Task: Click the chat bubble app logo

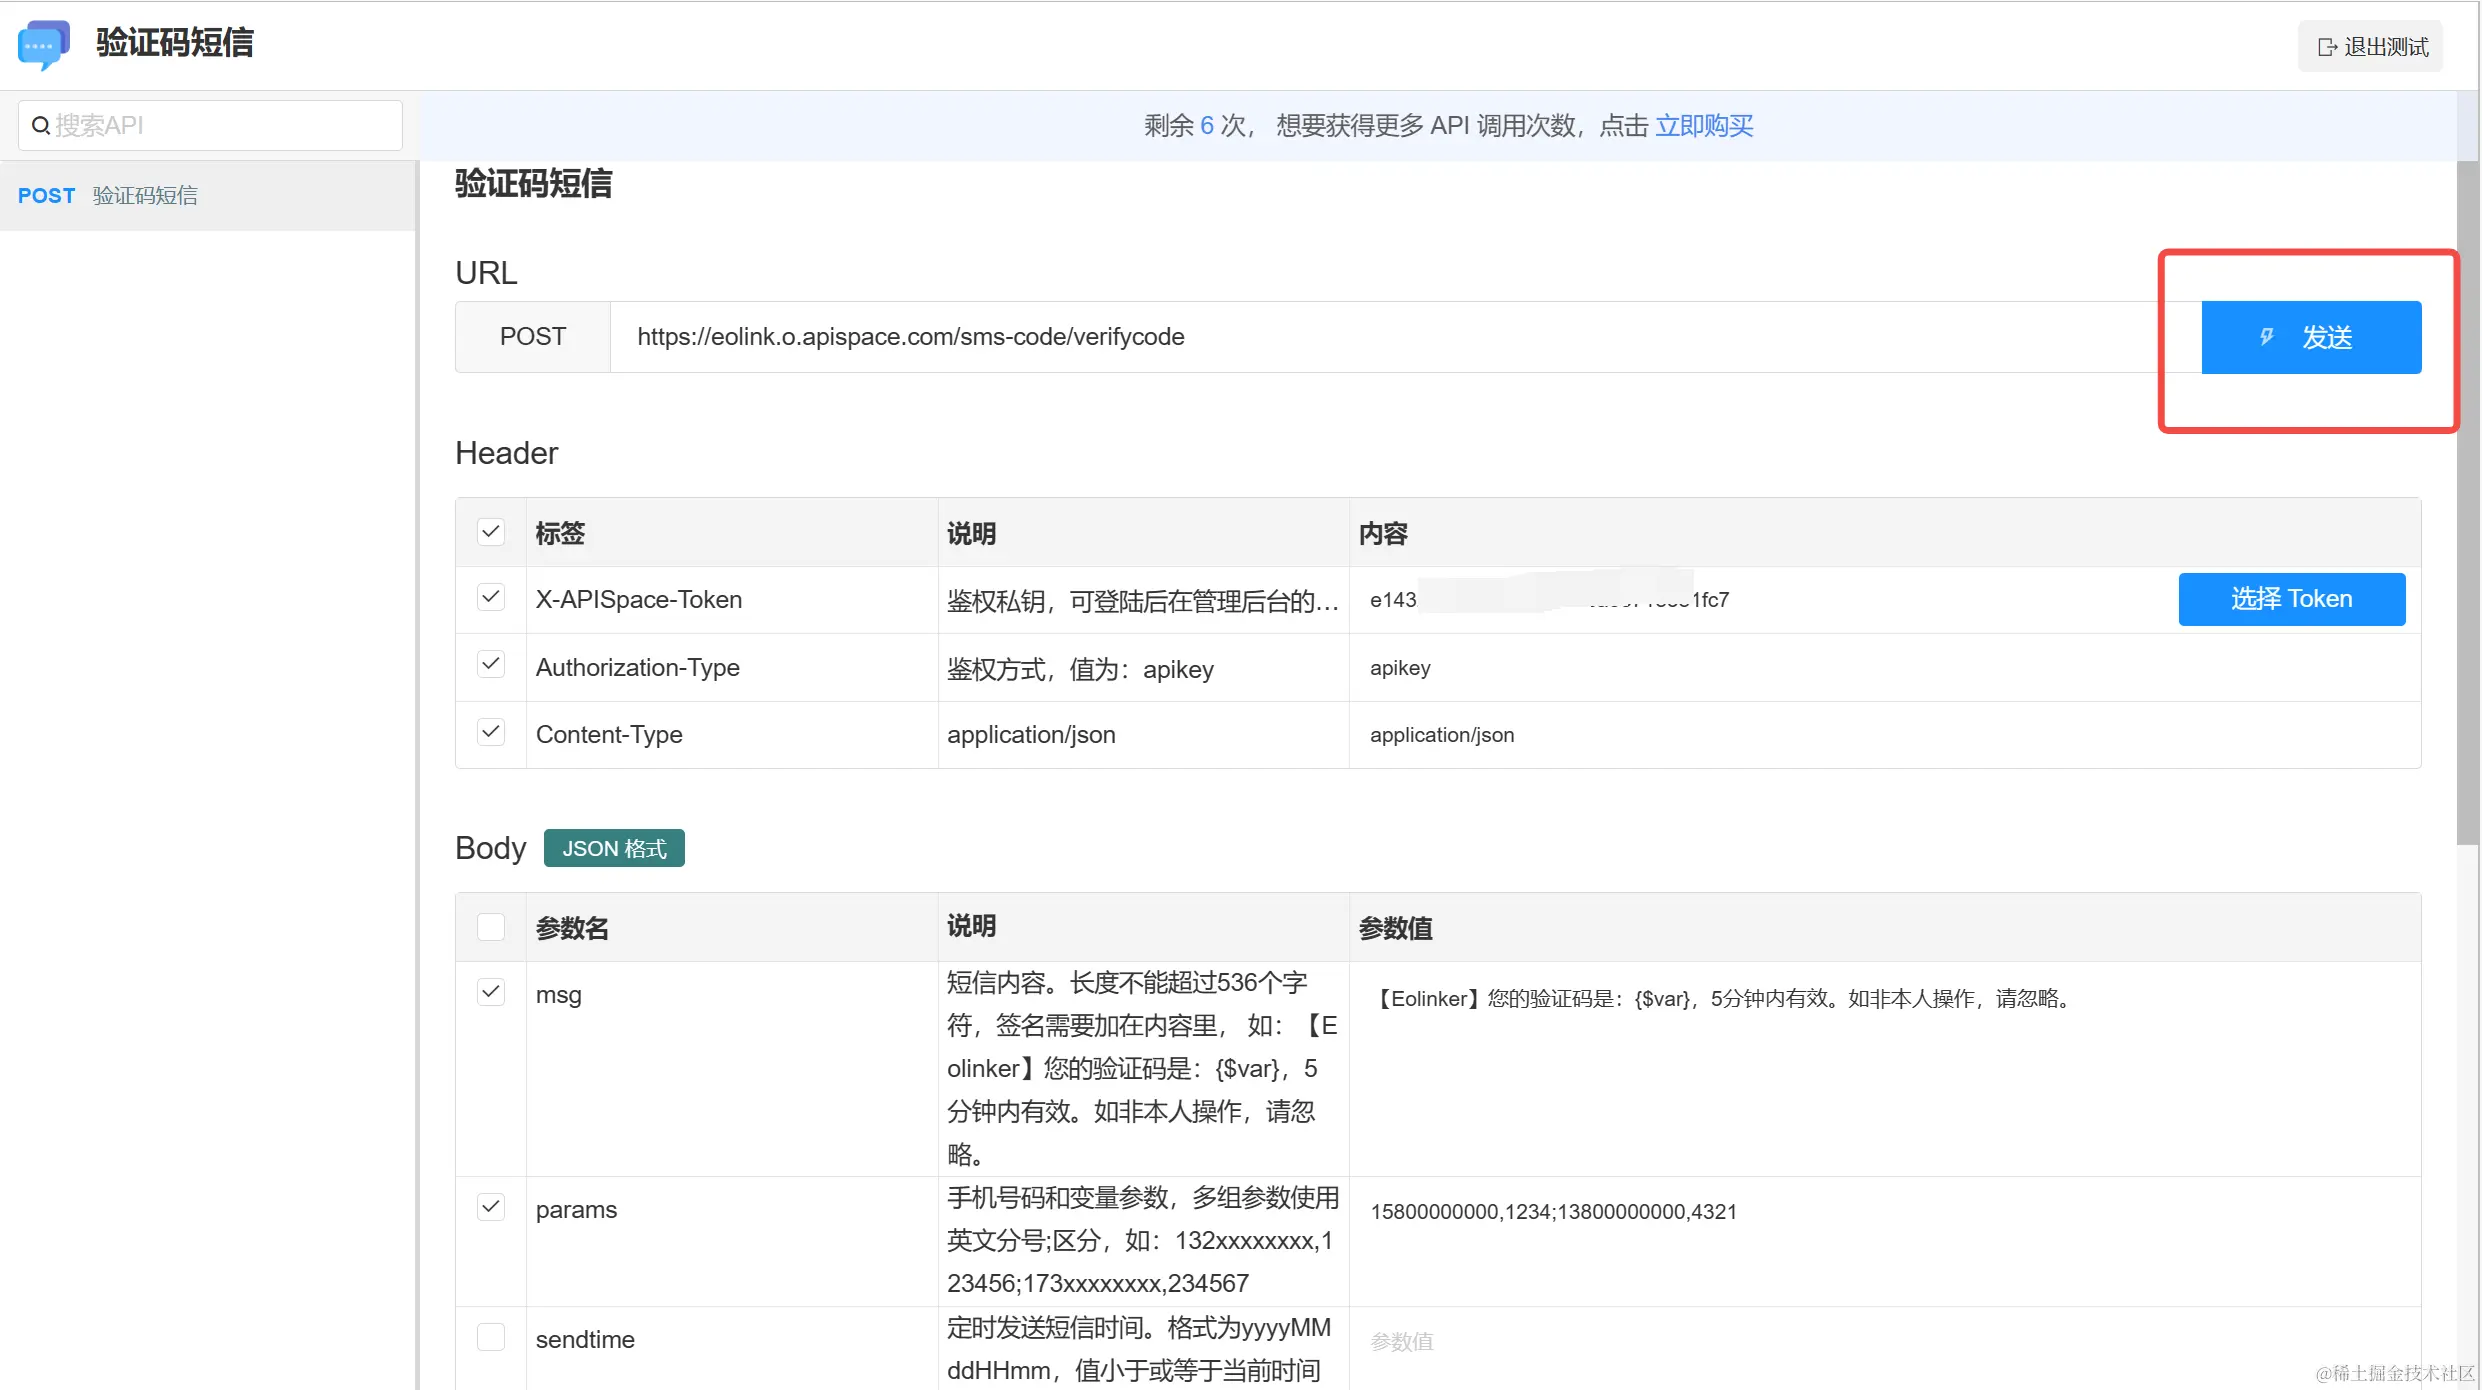Action: [44, 45]
